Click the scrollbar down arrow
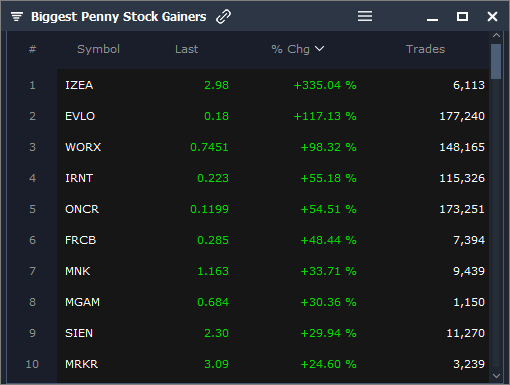Viewport: 510px width, 385px height. click(x=496, y=376)
